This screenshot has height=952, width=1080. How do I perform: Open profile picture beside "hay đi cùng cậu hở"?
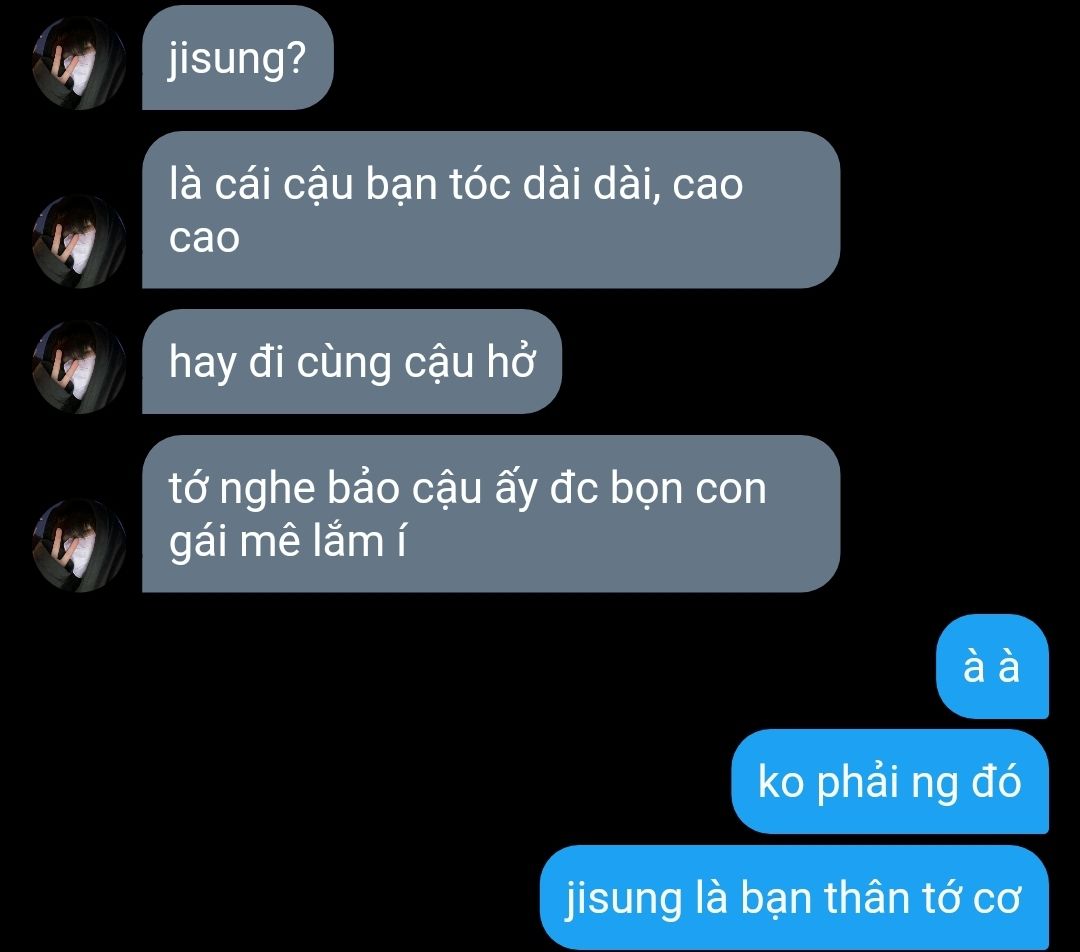click(80, 367)
